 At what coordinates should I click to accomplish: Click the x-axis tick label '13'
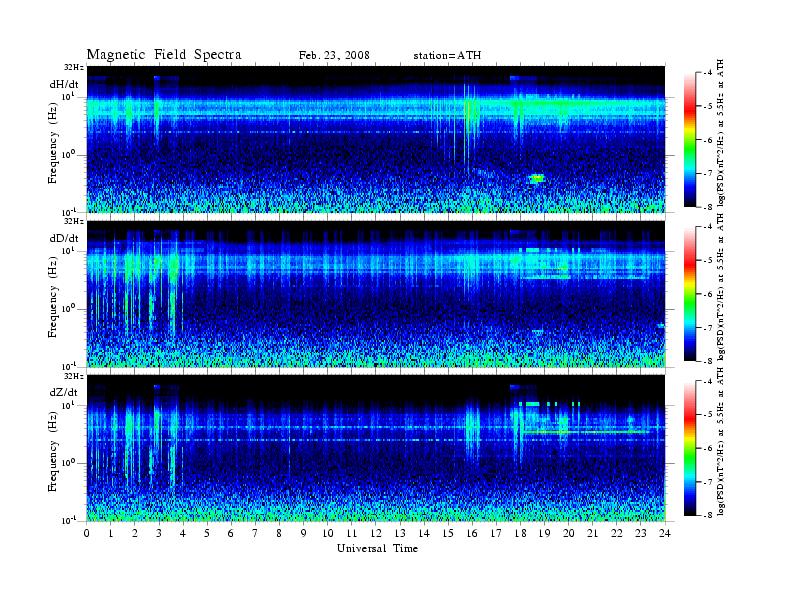400,533
